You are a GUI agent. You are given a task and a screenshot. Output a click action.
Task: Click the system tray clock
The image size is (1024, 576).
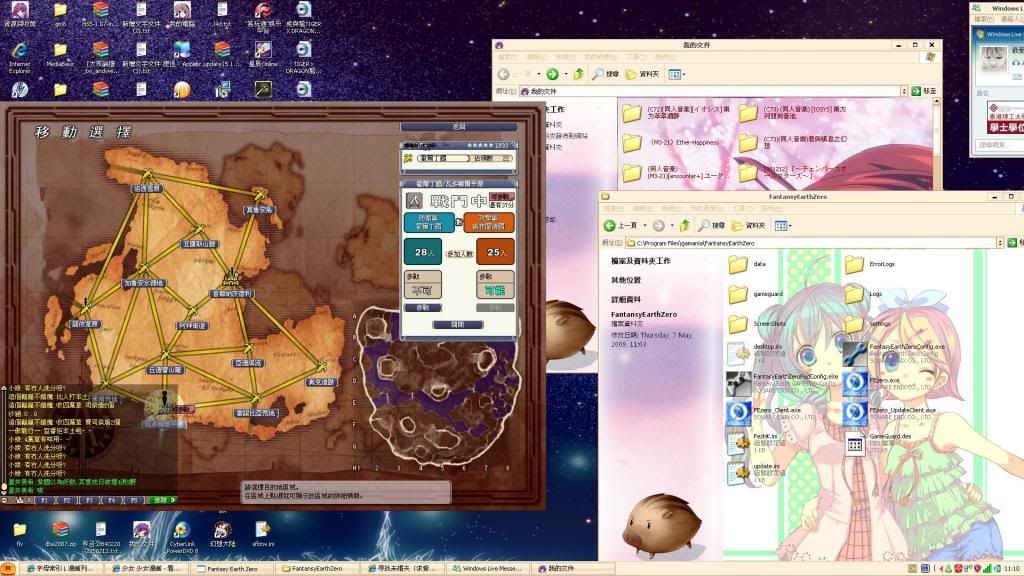coord(1012,569)
